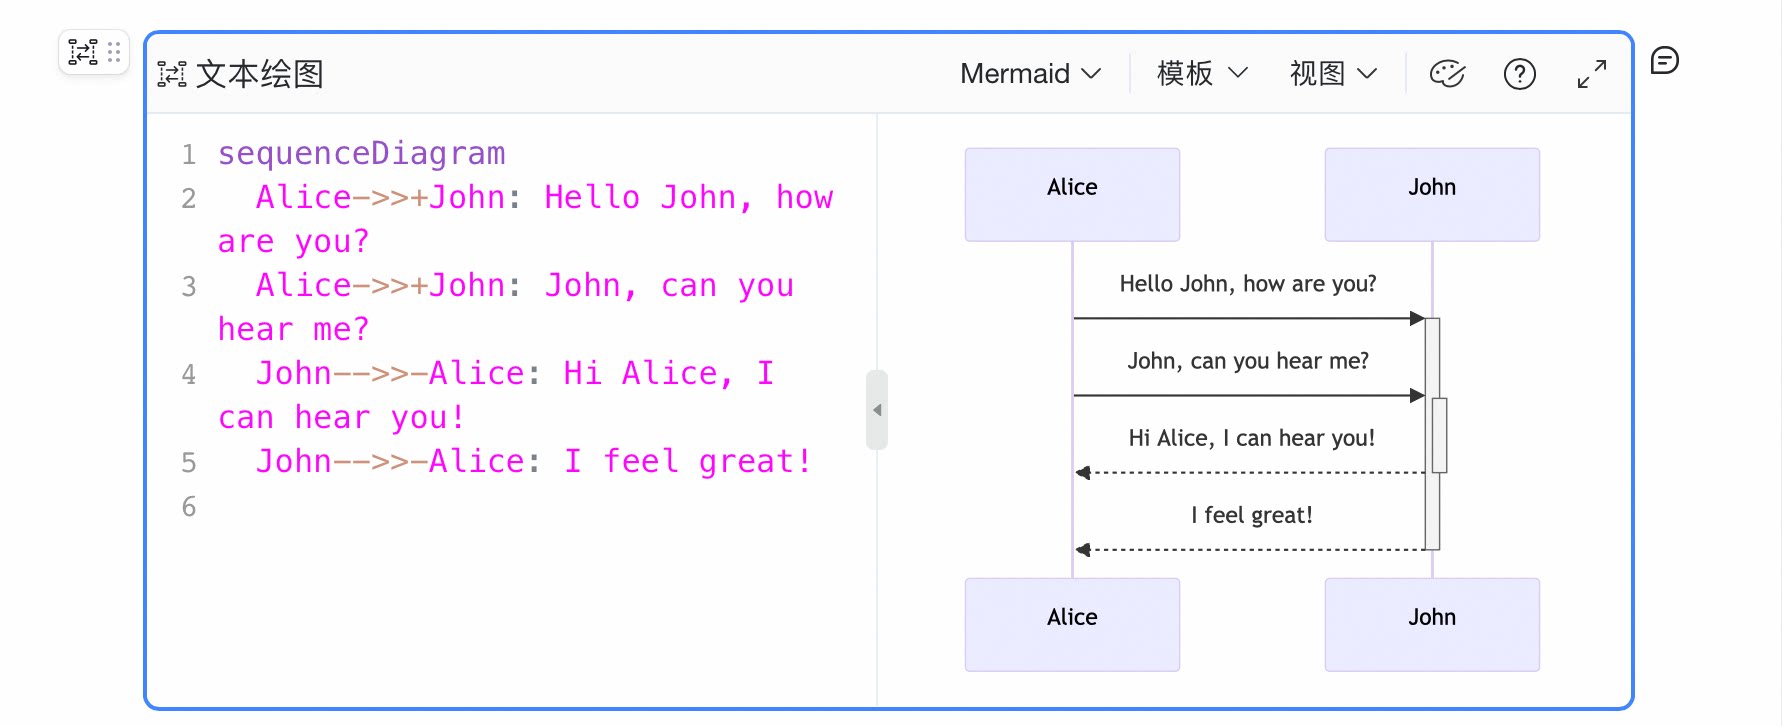Click the diagram icon beside 文本绘图 title
This screenshot has width=1782, height=726.
point(172,74)
